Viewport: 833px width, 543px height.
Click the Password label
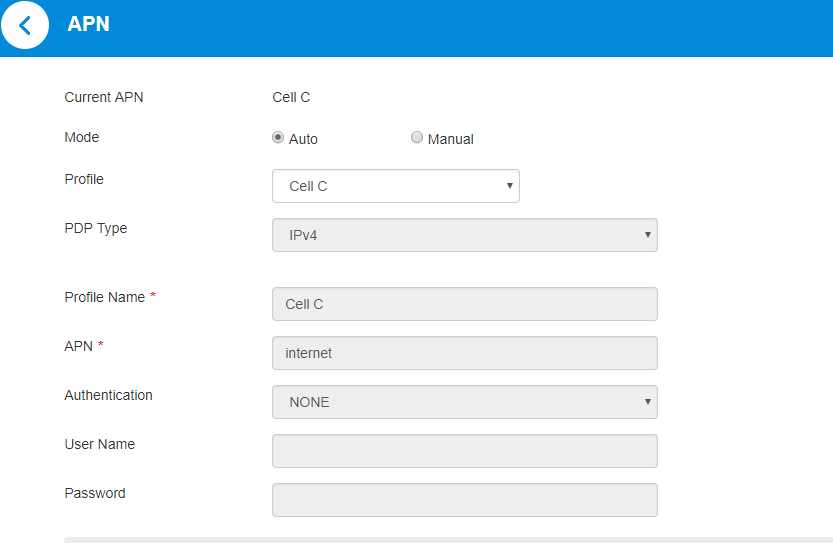pyautogui.click(x=95, y=493)
